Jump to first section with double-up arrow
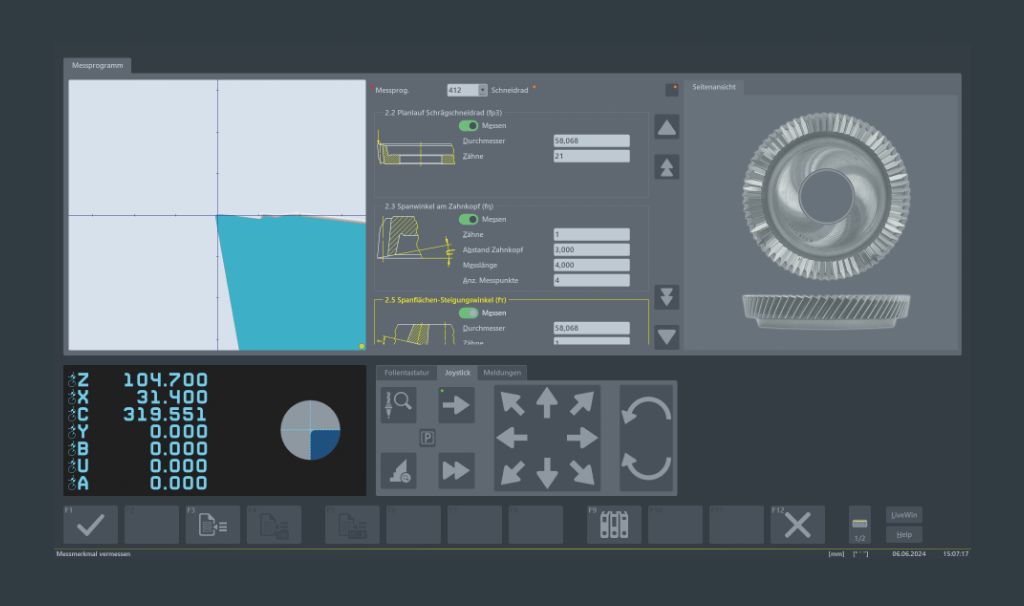This screenshot has width=1024, height=606. (667, 167)
